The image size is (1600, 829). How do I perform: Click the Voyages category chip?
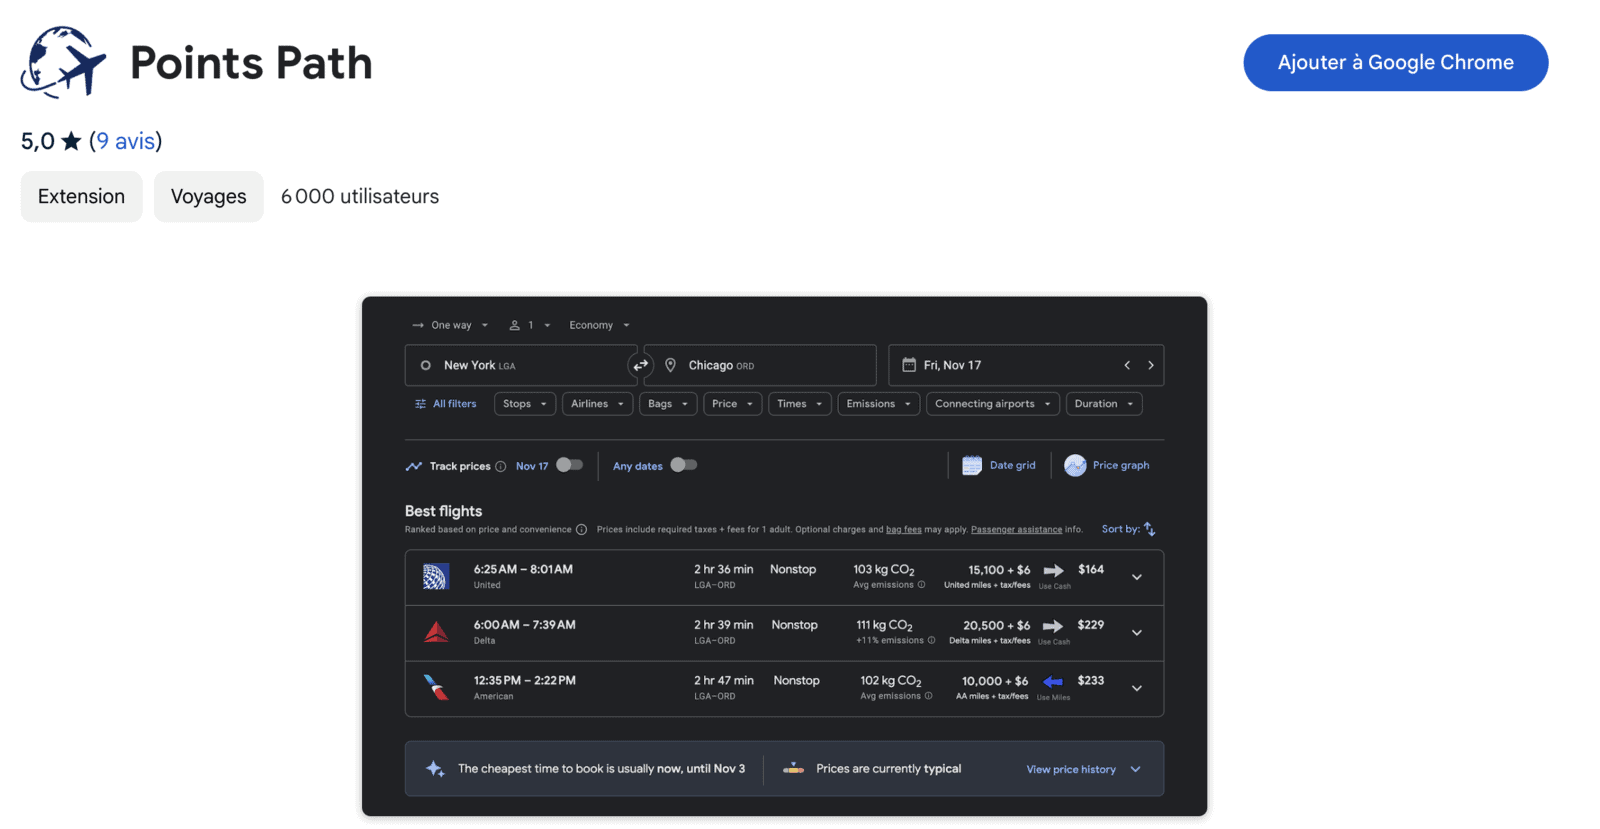(208, 196)
